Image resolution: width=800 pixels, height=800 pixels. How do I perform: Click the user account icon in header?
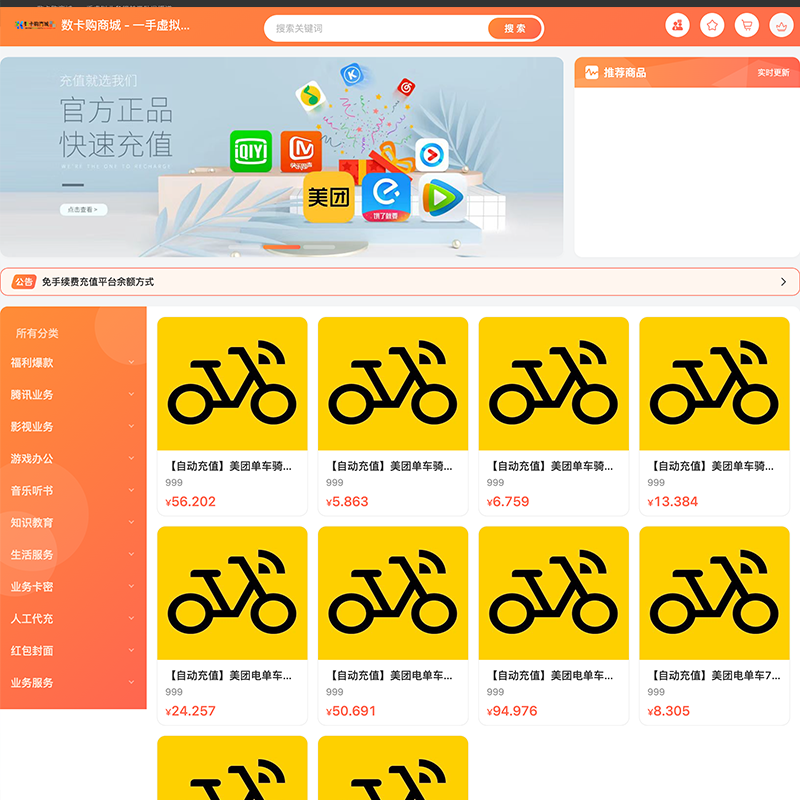click(678, 26)
